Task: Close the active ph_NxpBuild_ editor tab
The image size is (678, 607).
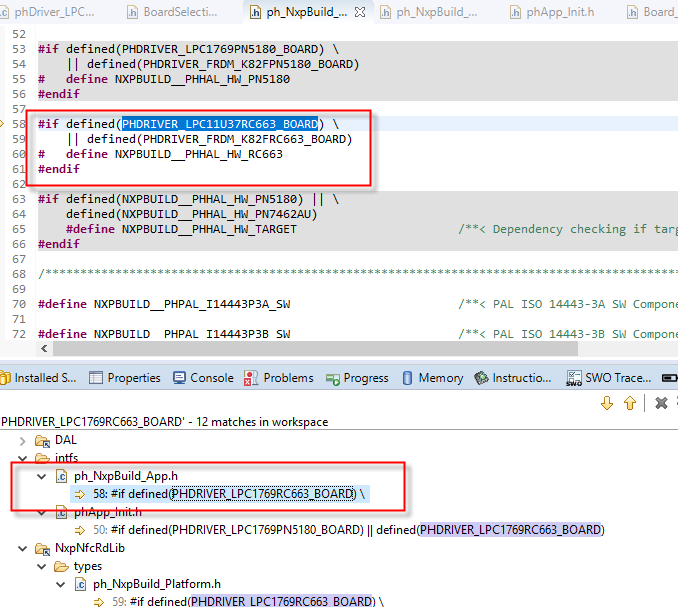Action: tap(360, 12)
